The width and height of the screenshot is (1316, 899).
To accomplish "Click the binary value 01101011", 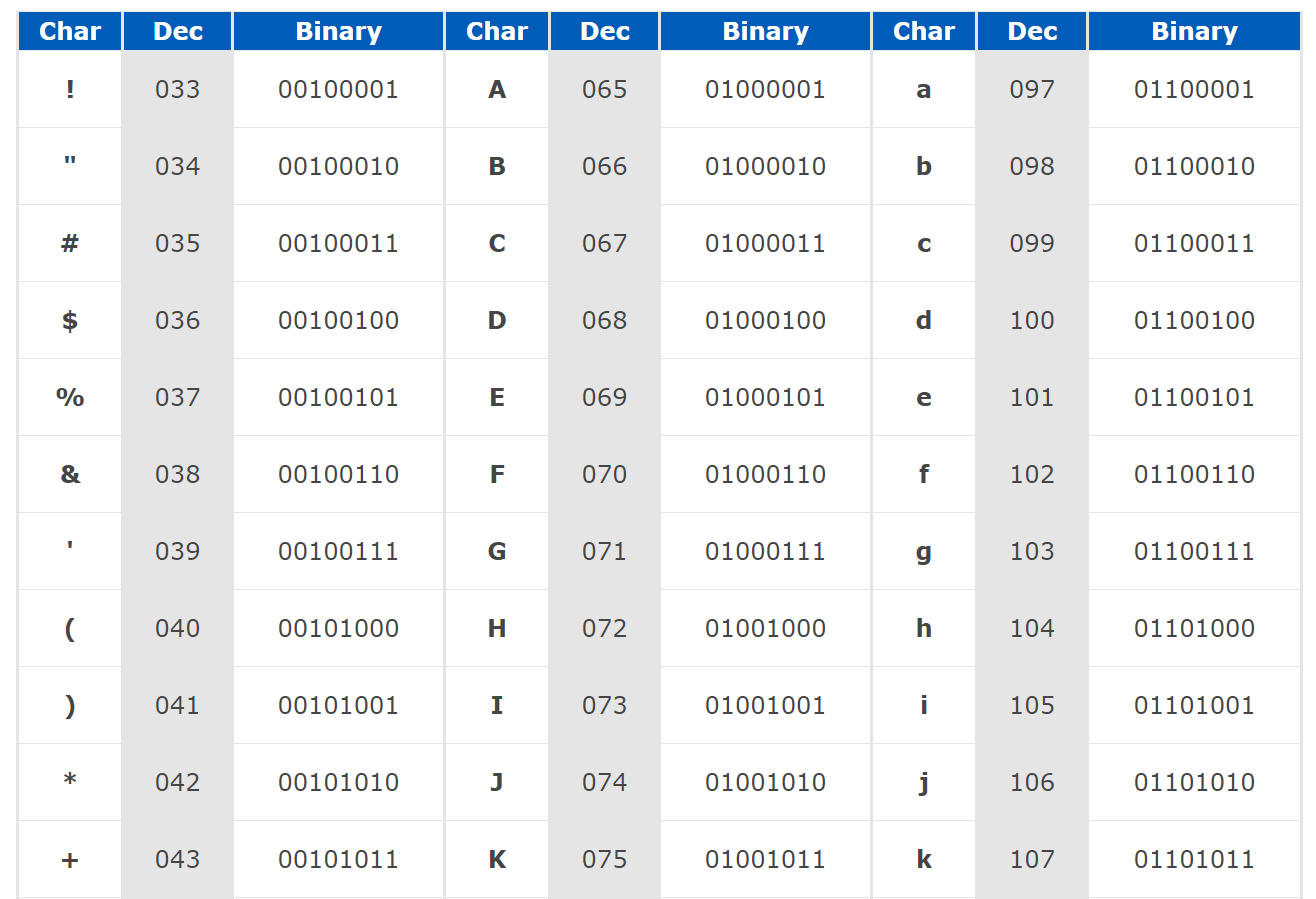I will click(x=1193, y=860).
